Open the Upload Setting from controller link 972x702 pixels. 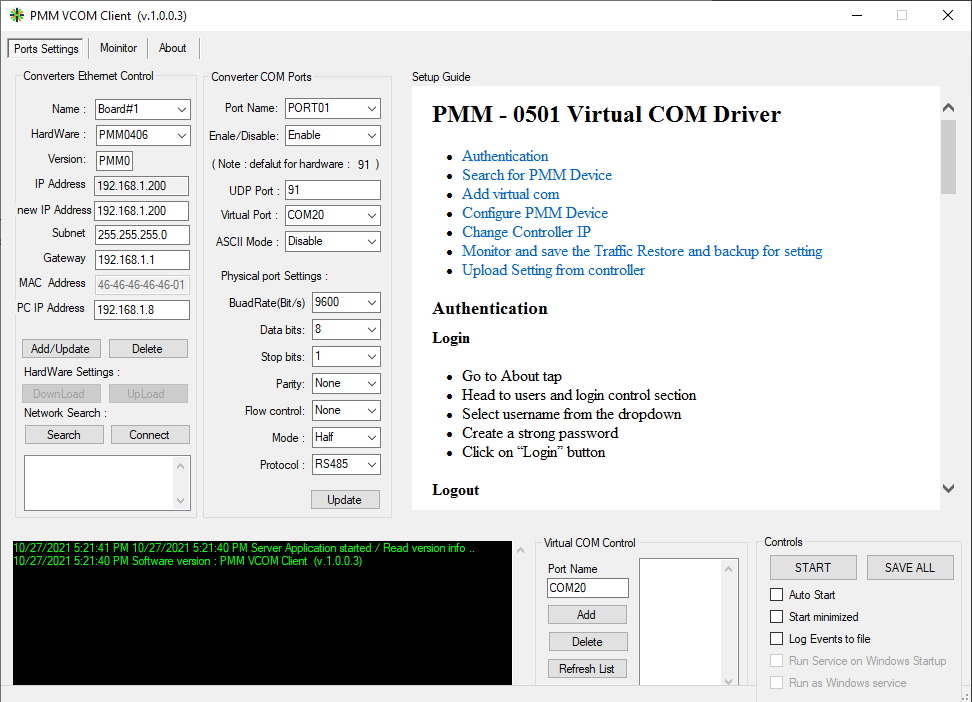[x=553, y=270]
